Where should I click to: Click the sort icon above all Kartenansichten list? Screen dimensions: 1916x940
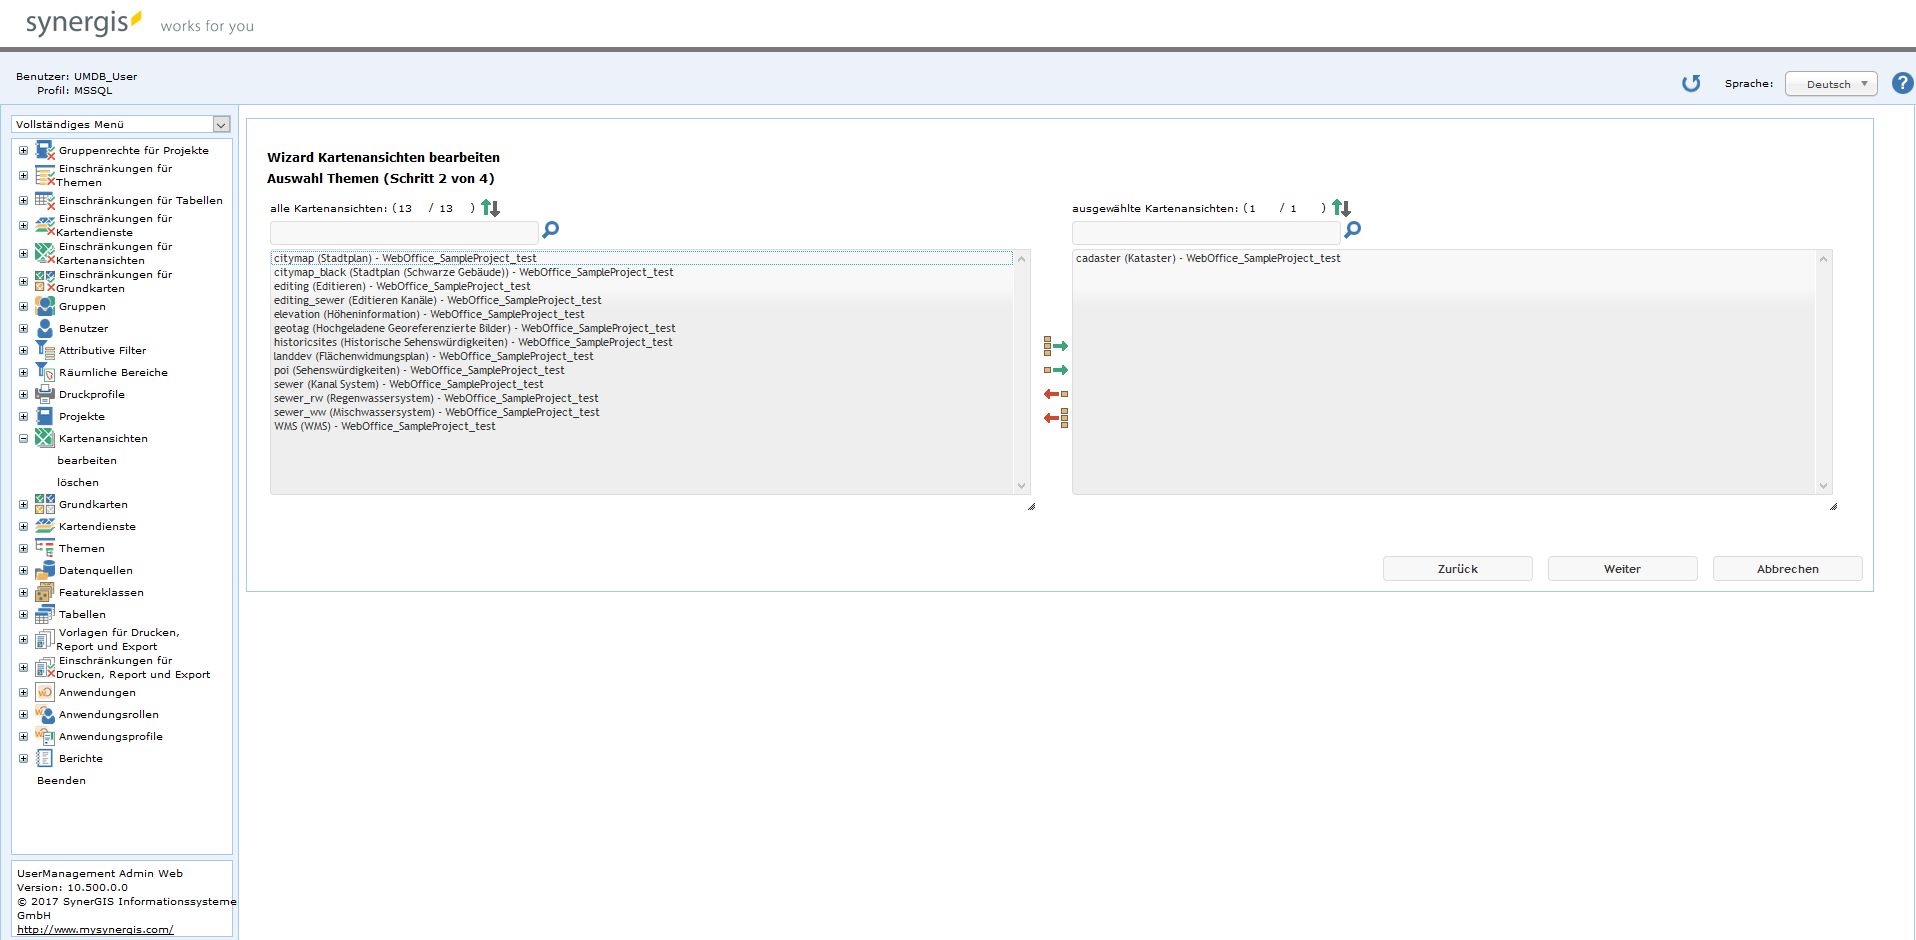click(x=490, y=208)
